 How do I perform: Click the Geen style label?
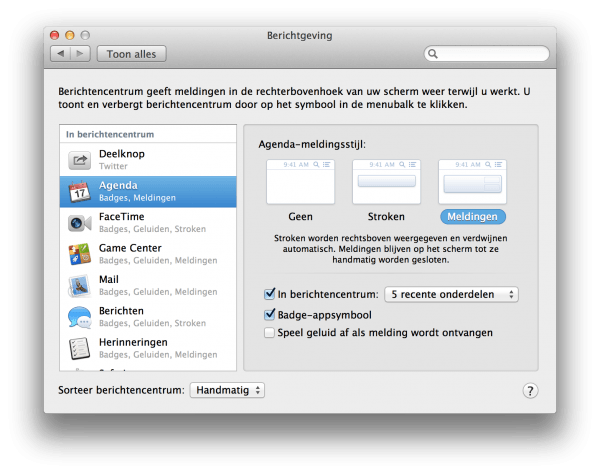tap(300, 217)
